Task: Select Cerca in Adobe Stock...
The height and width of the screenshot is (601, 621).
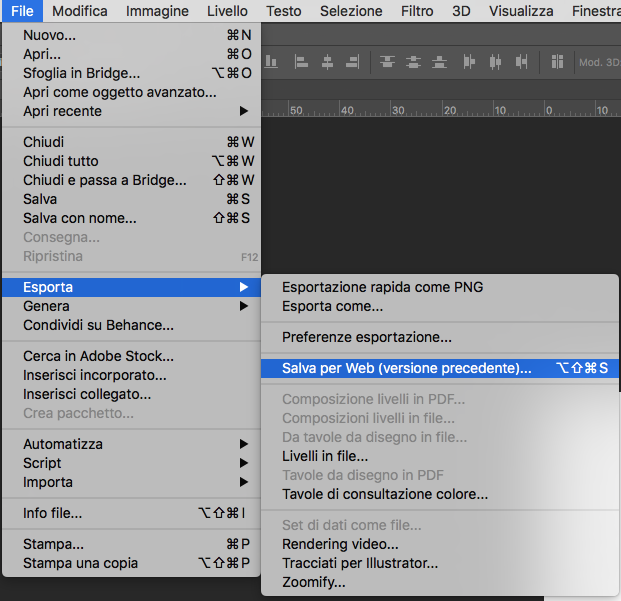Action: coord(131,356)
